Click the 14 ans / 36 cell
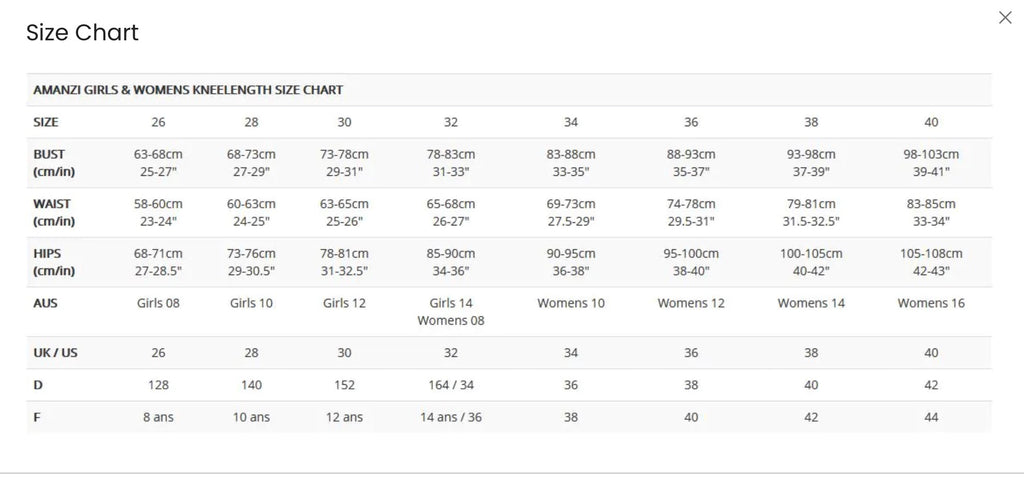 coord(451,417)
